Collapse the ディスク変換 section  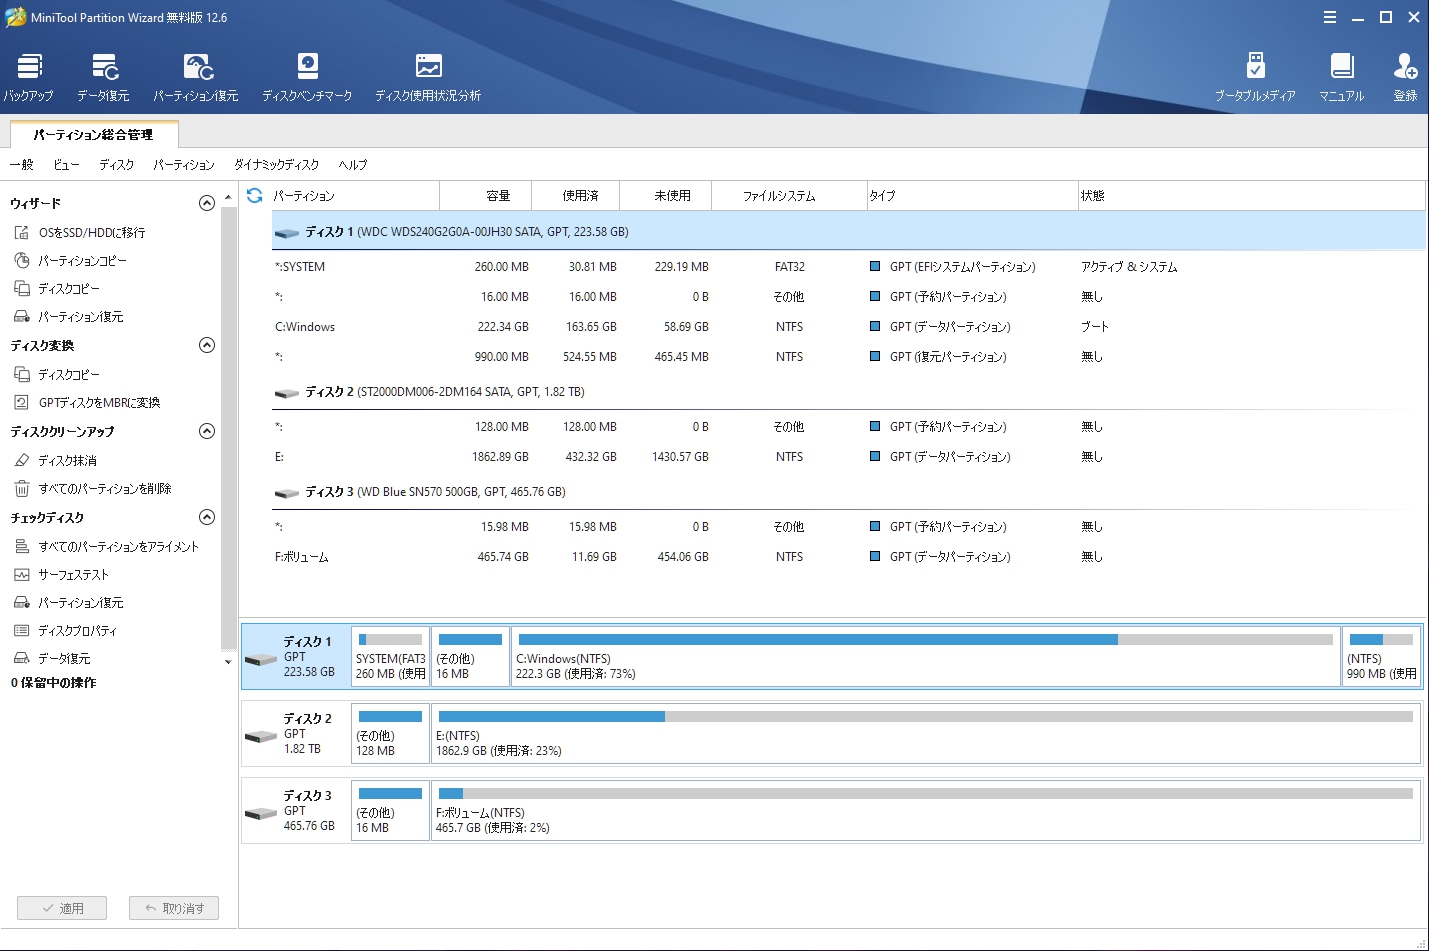pyautogui.click(x=207, y=345)
